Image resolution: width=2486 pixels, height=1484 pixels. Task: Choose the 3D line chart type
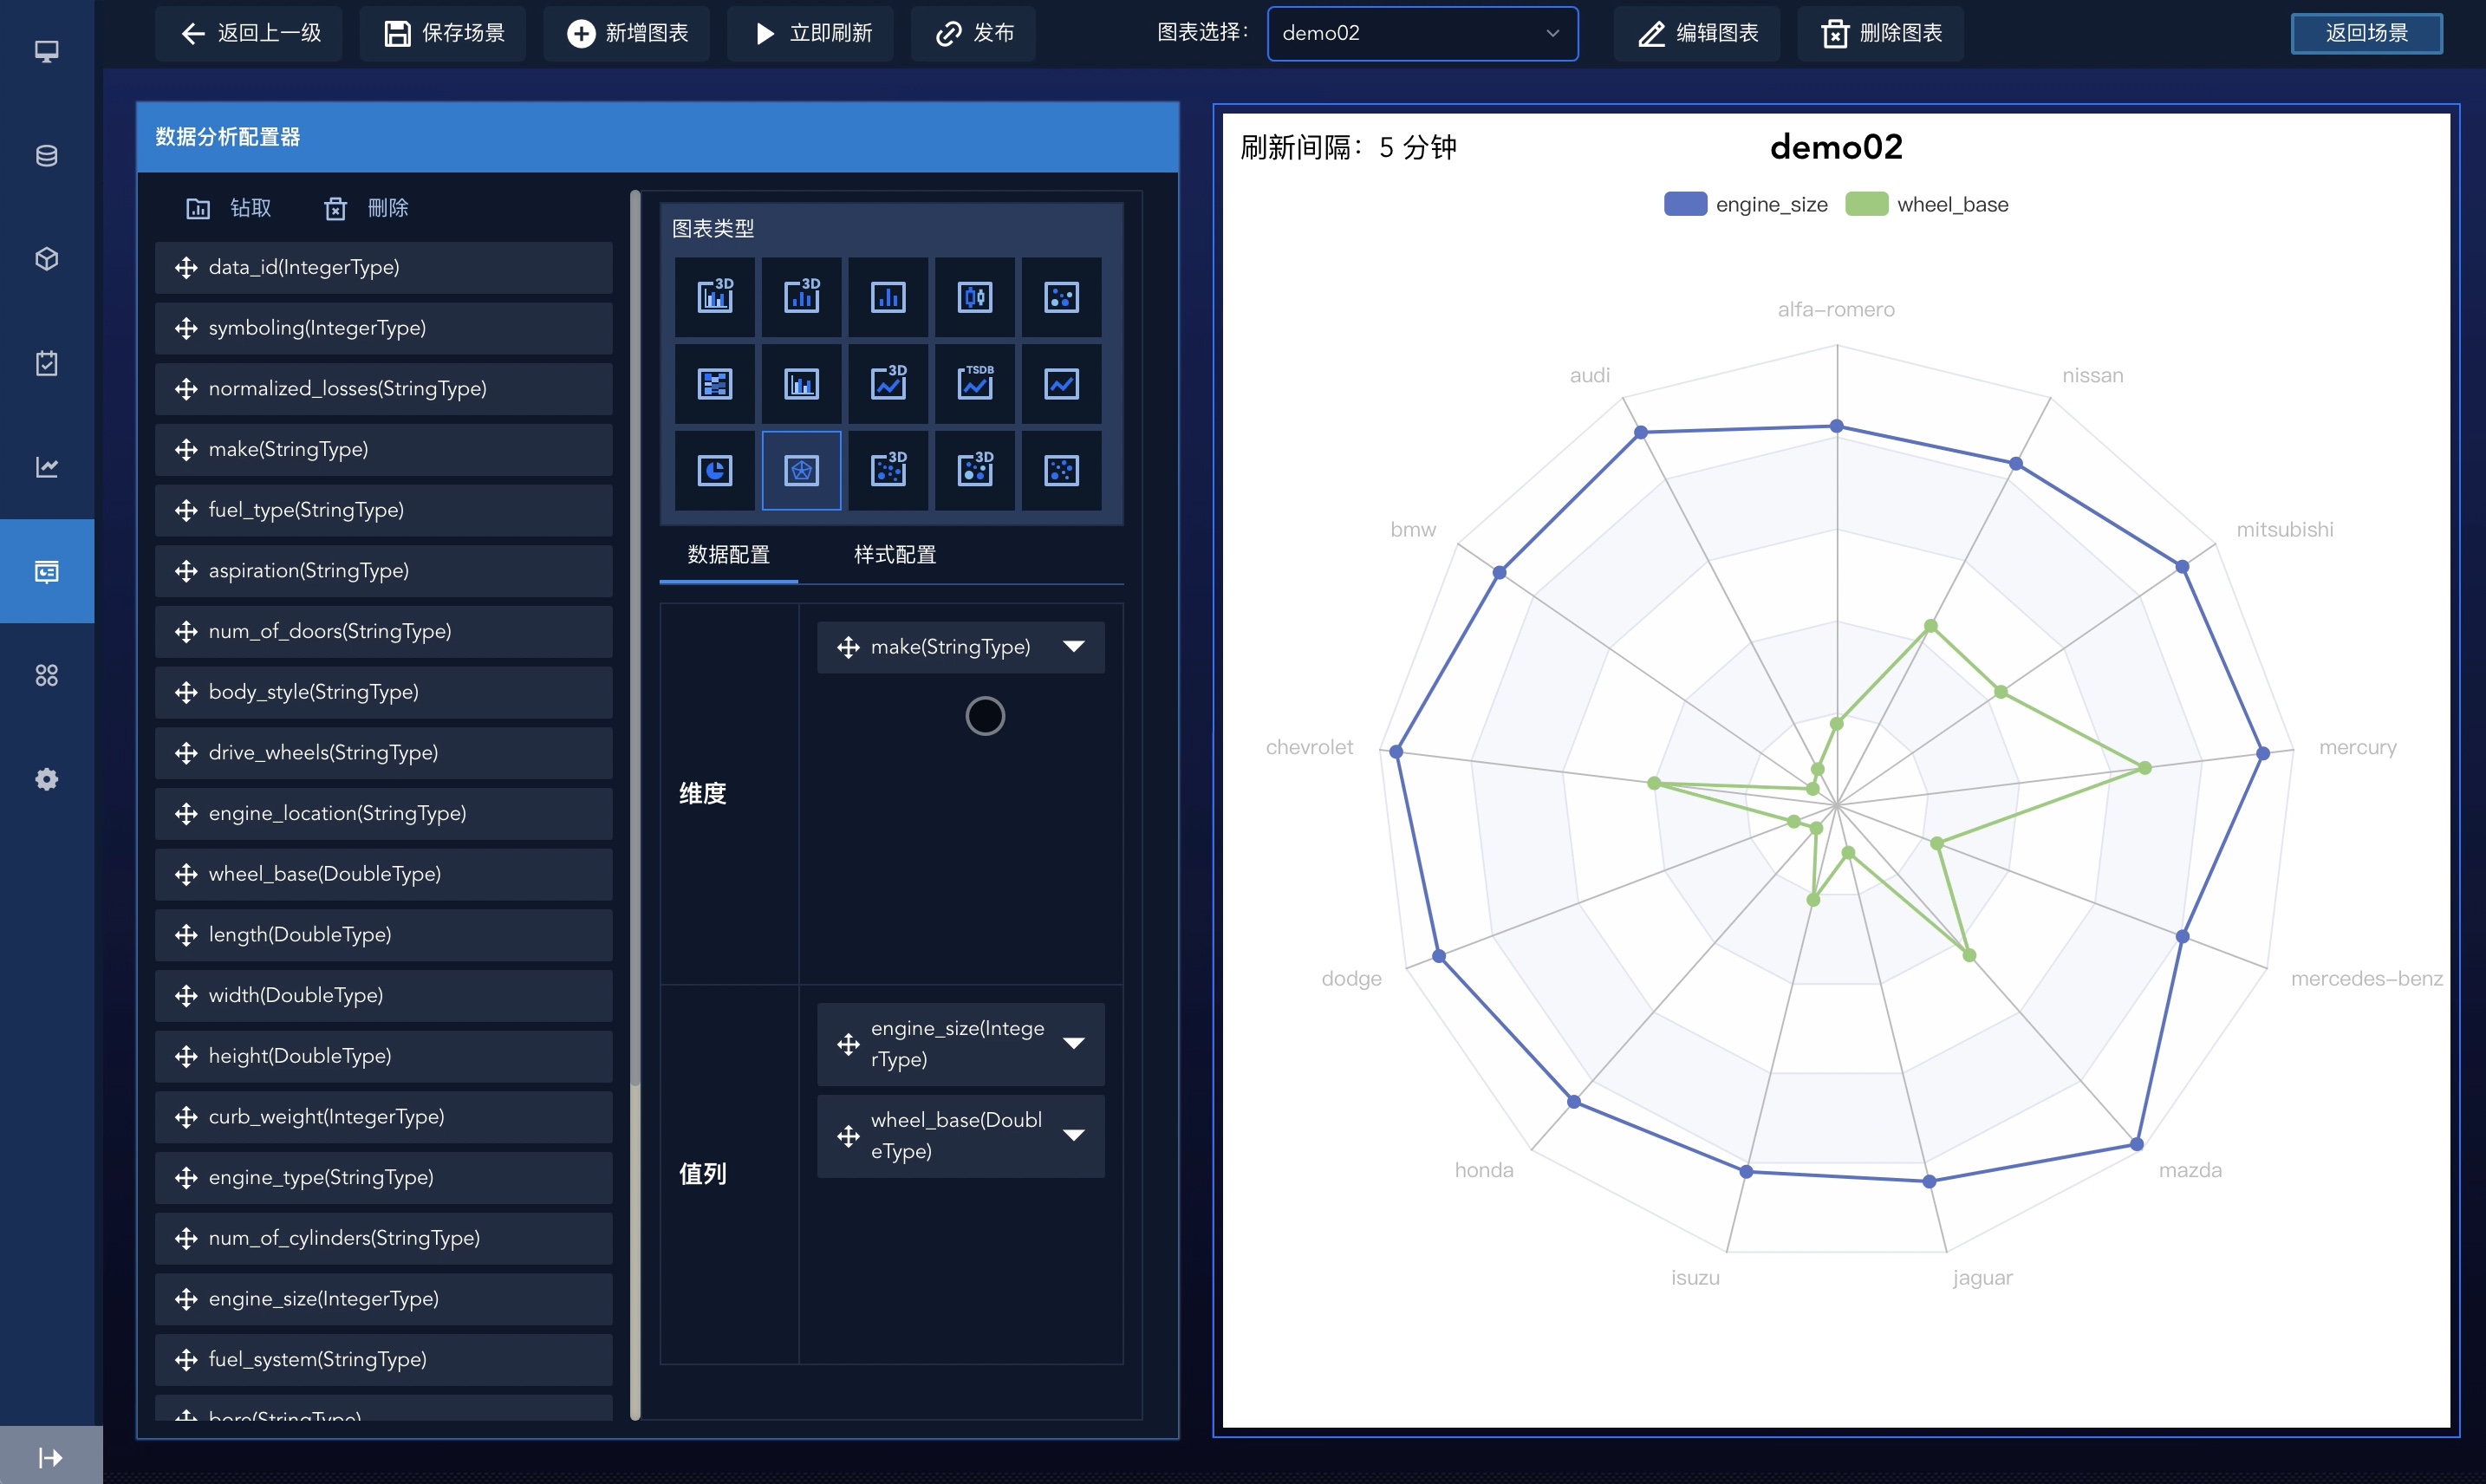coord(888,384)
